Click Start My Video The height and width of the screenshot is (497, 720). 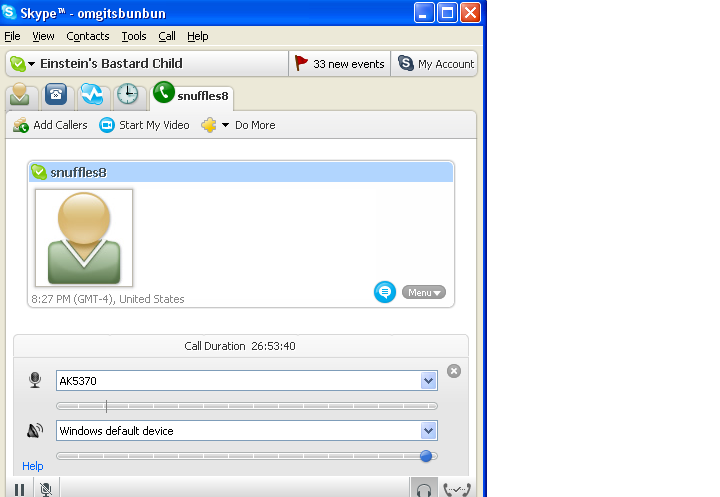144,125
